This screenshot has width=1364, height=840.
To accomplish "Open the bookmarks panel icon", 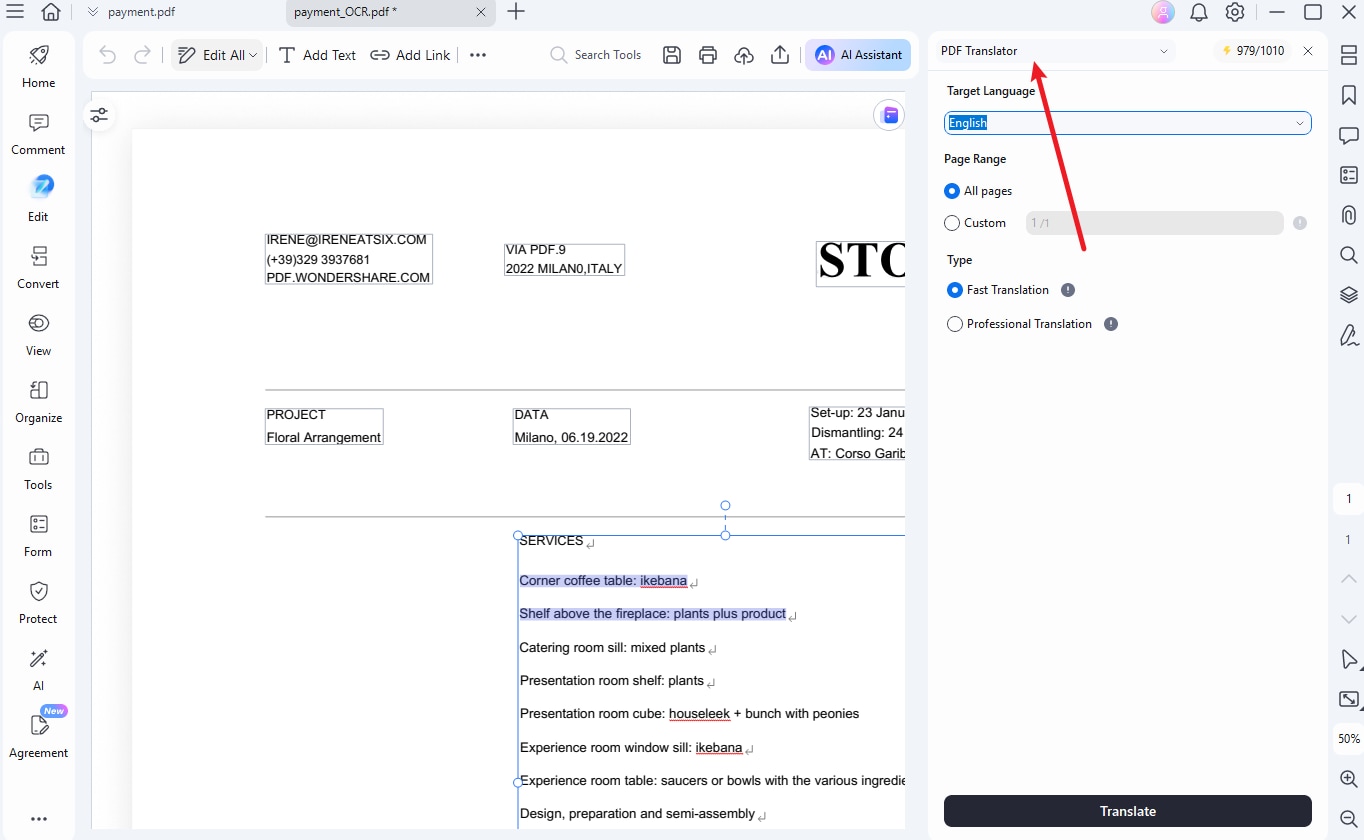I will (x=1348, y=95).
